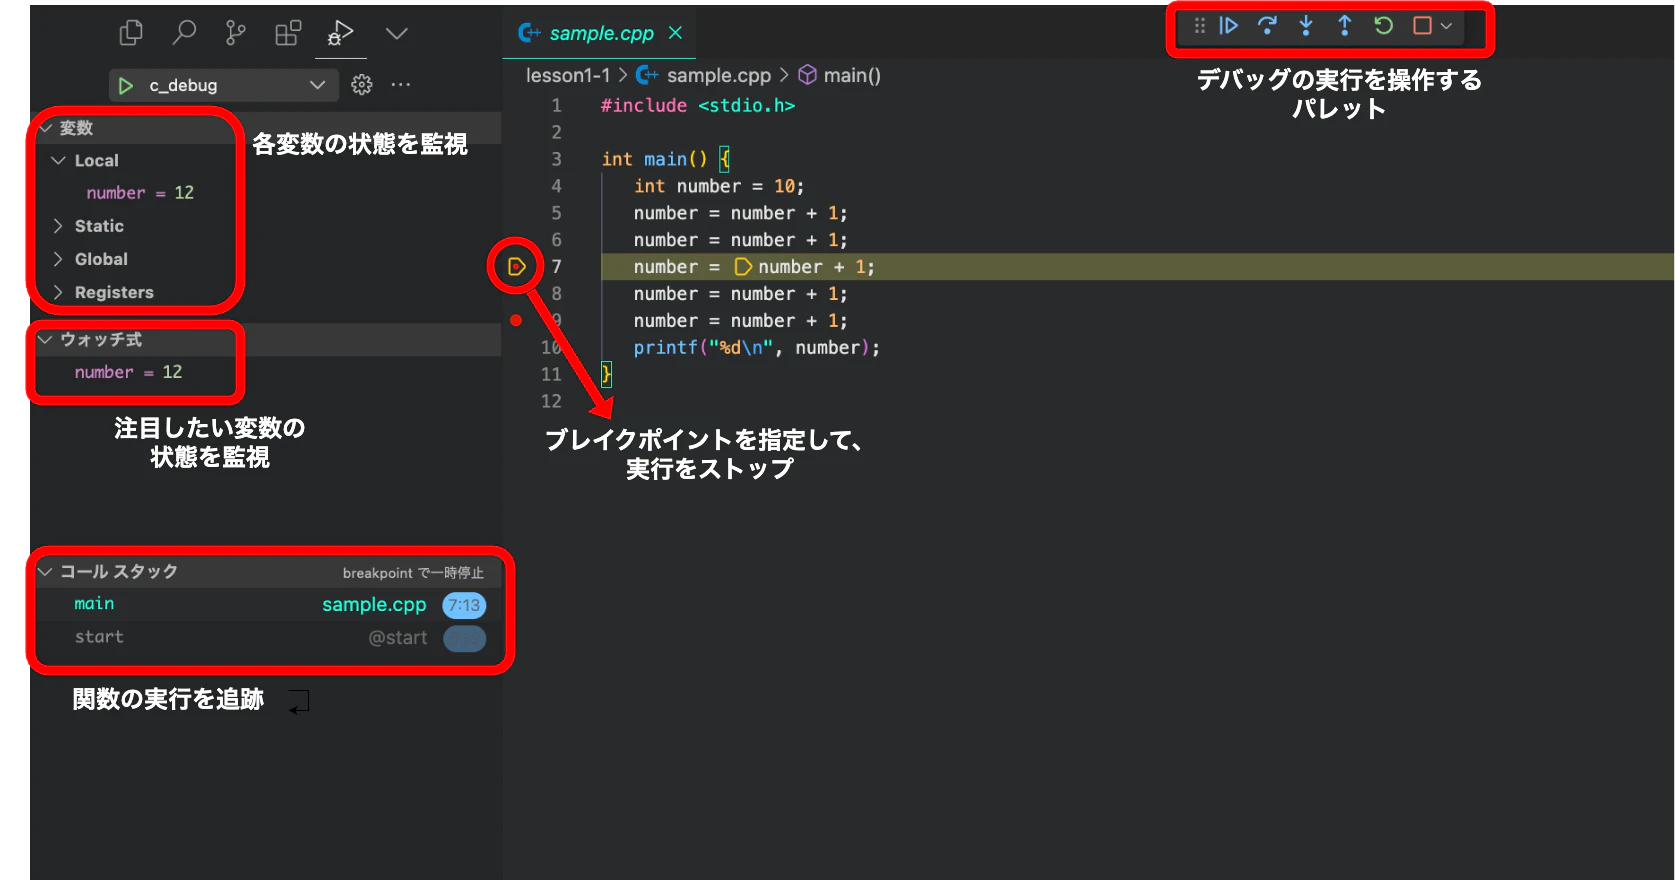Open the Explorer view in the activity bar
The width and height of the screenshot is (1675, 880).
131,33
